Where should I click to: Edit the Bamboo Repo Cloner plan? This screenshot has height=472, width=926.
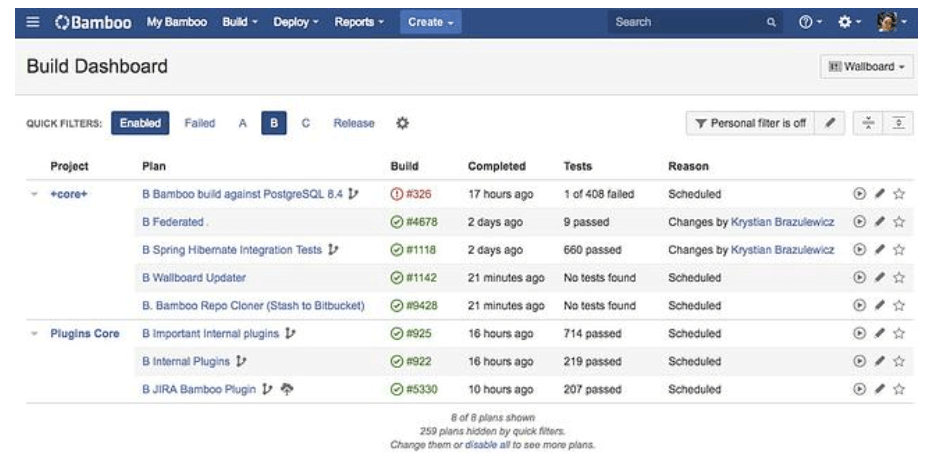tap(879, 305)
